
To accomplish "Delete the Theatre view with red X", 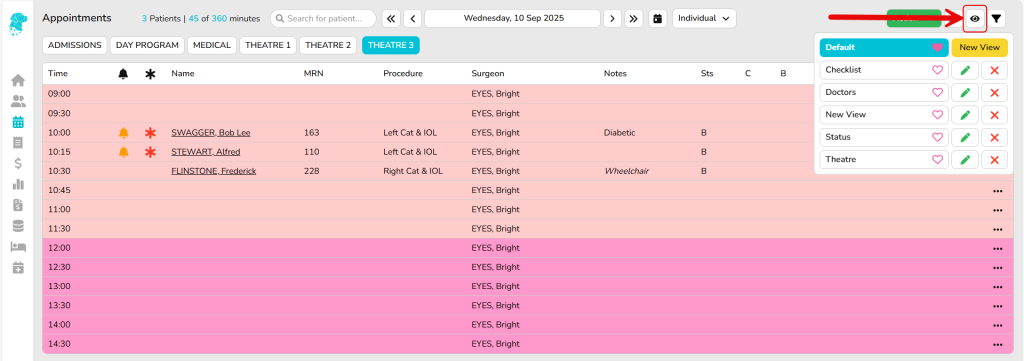I will point(995,159).
